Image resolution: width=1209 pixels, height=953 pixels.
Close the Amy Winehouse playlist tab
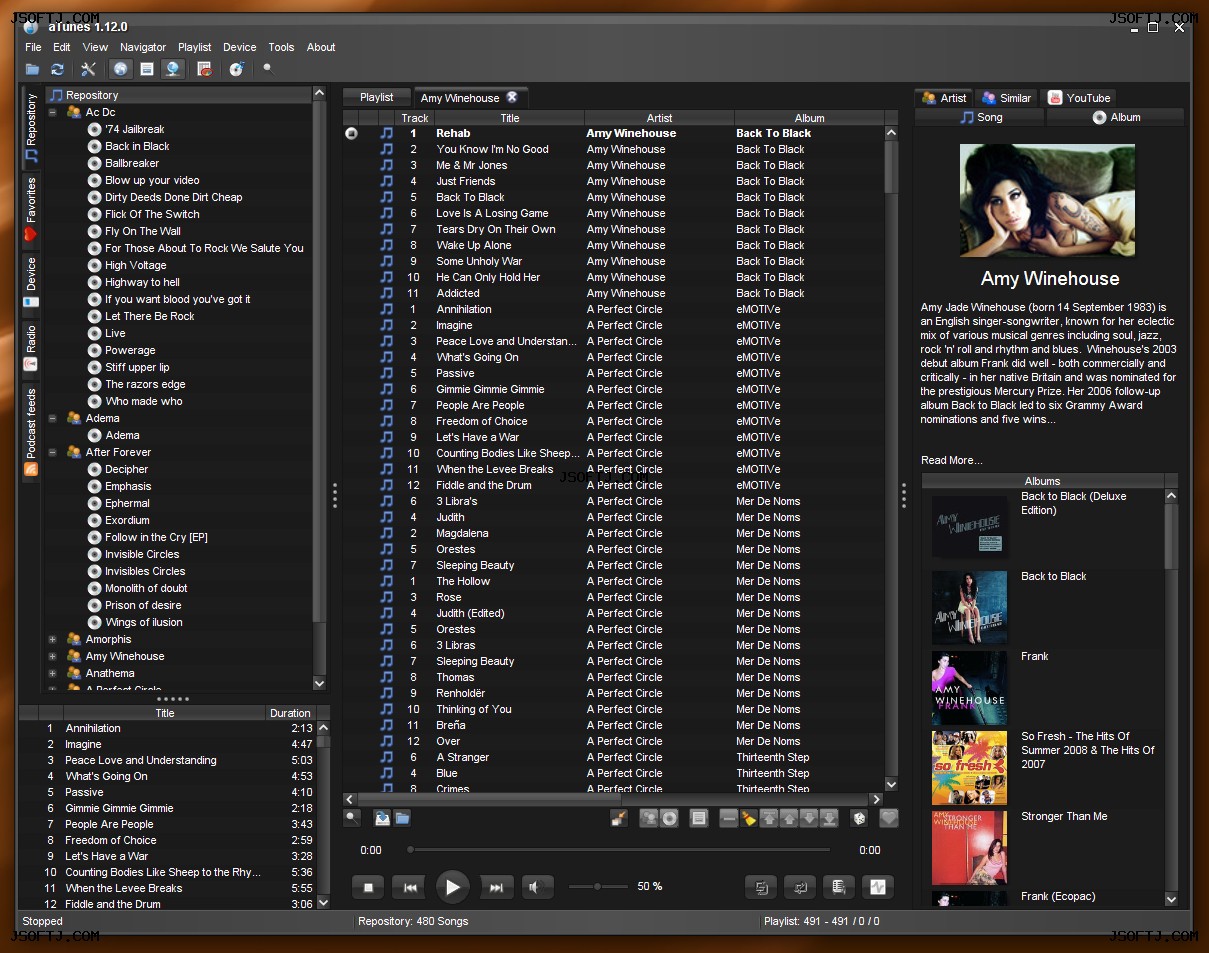pos(512,97)
